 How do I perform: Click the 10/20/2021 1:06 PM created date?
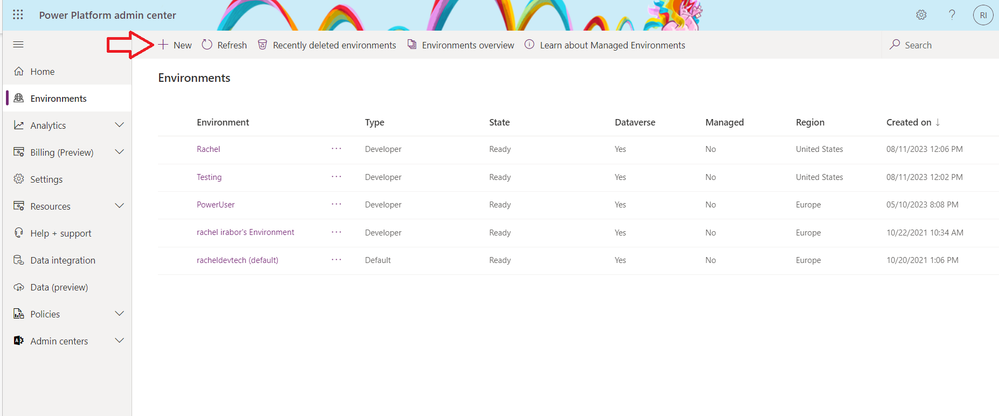pos(922,261)
